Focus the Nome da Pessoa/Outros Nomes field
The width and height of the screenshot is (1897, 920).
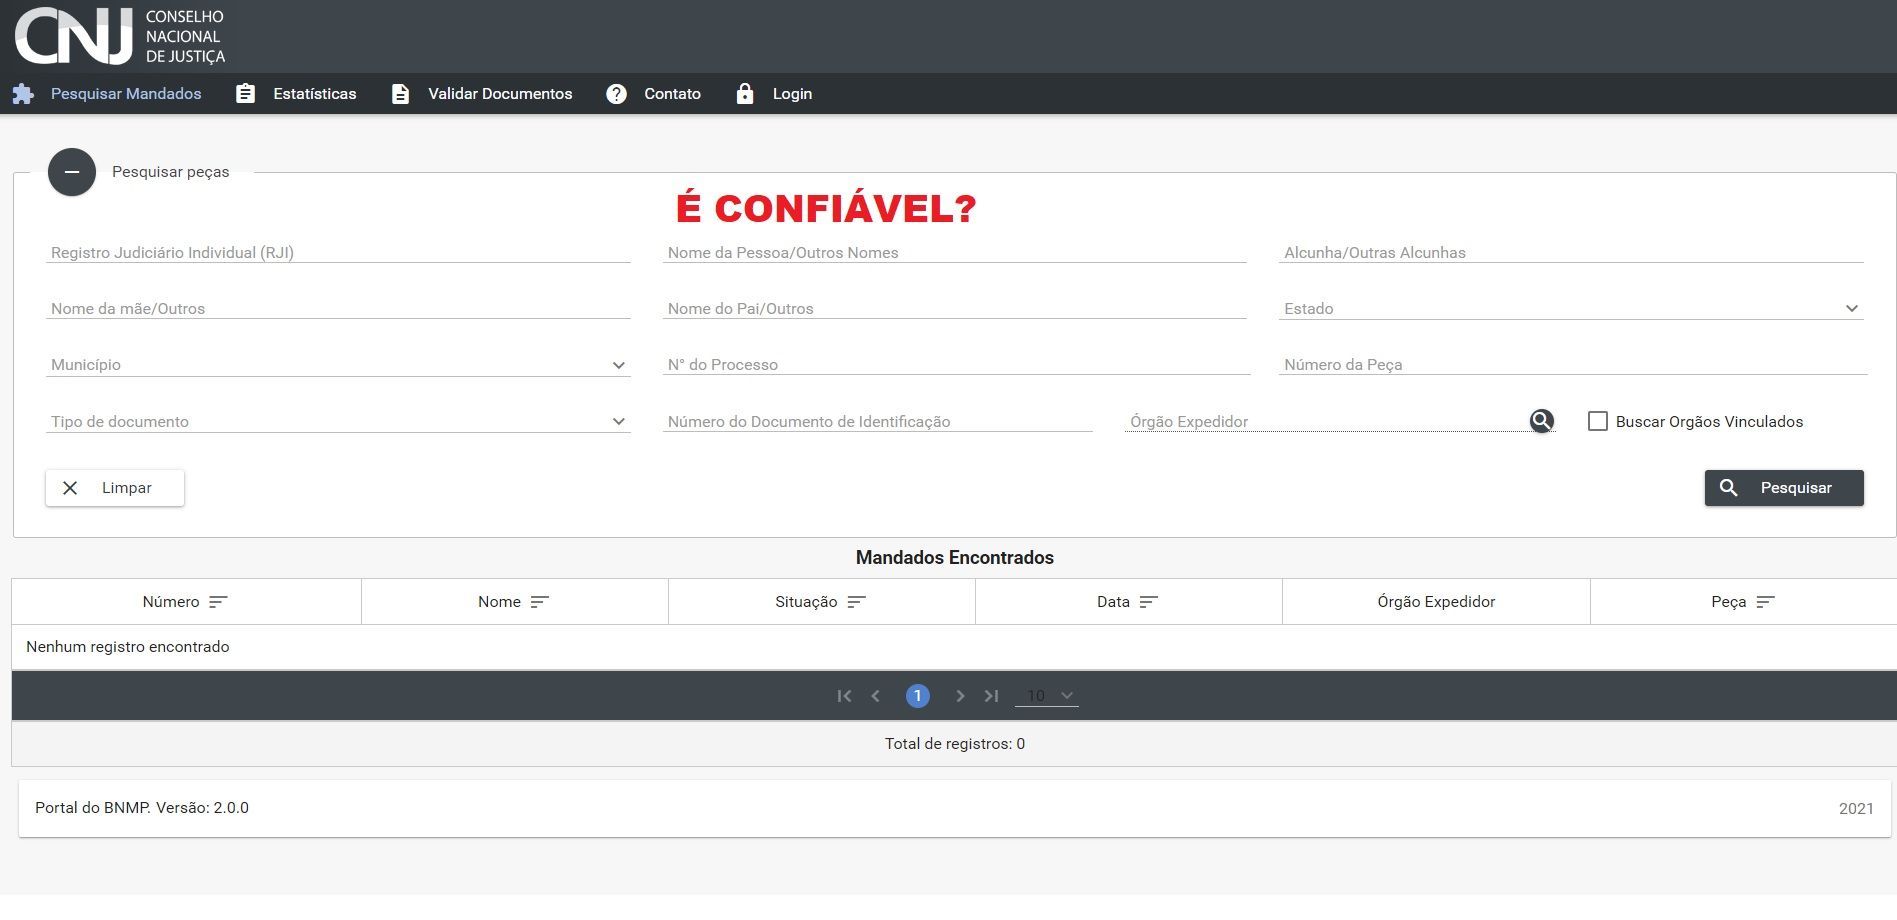pos(954,252)
